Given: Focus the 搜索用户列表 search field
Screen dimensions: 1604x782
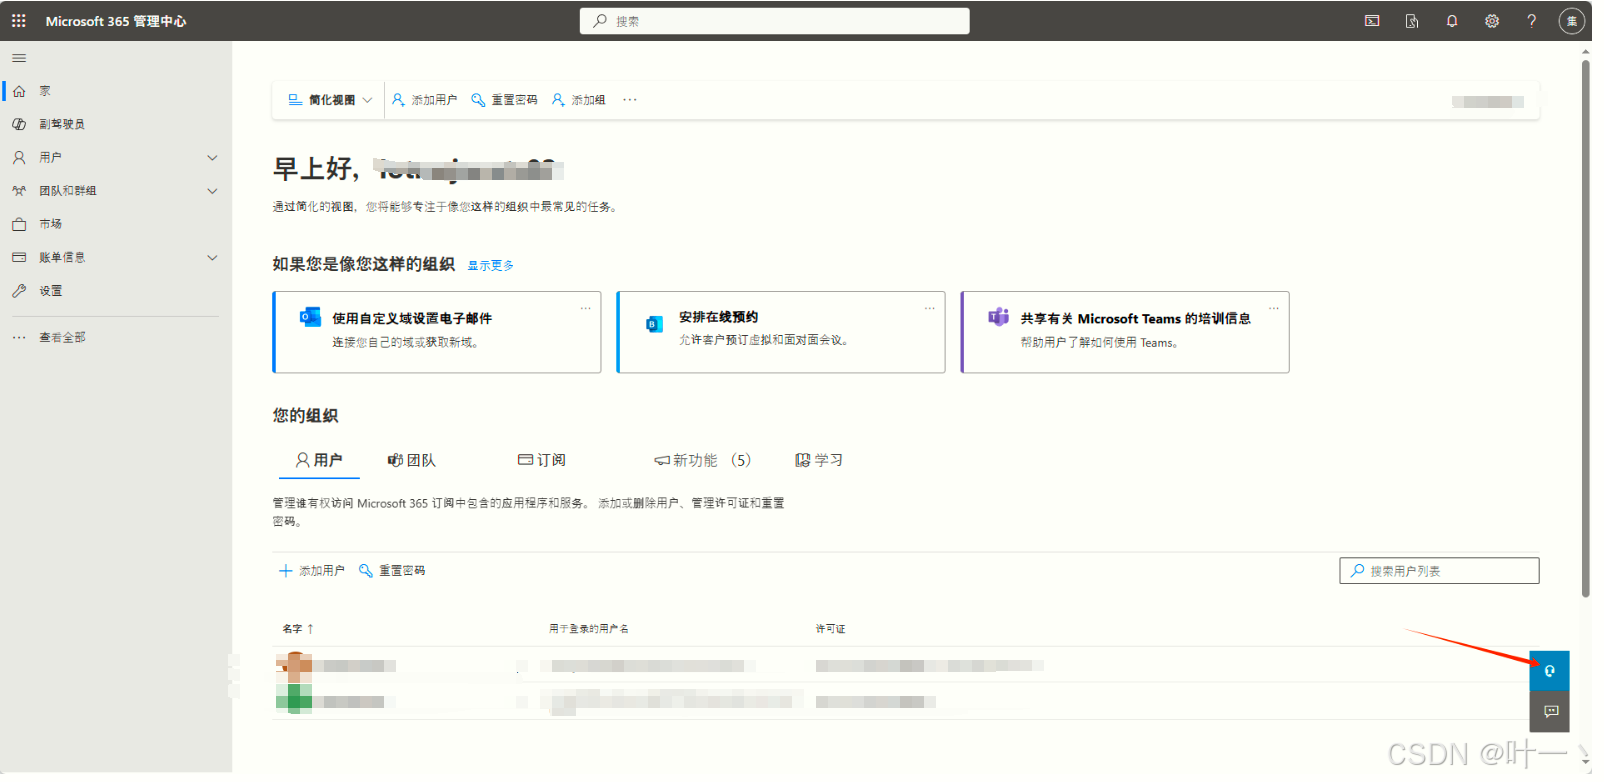Looking at the screenshot, I should 1439,571.
